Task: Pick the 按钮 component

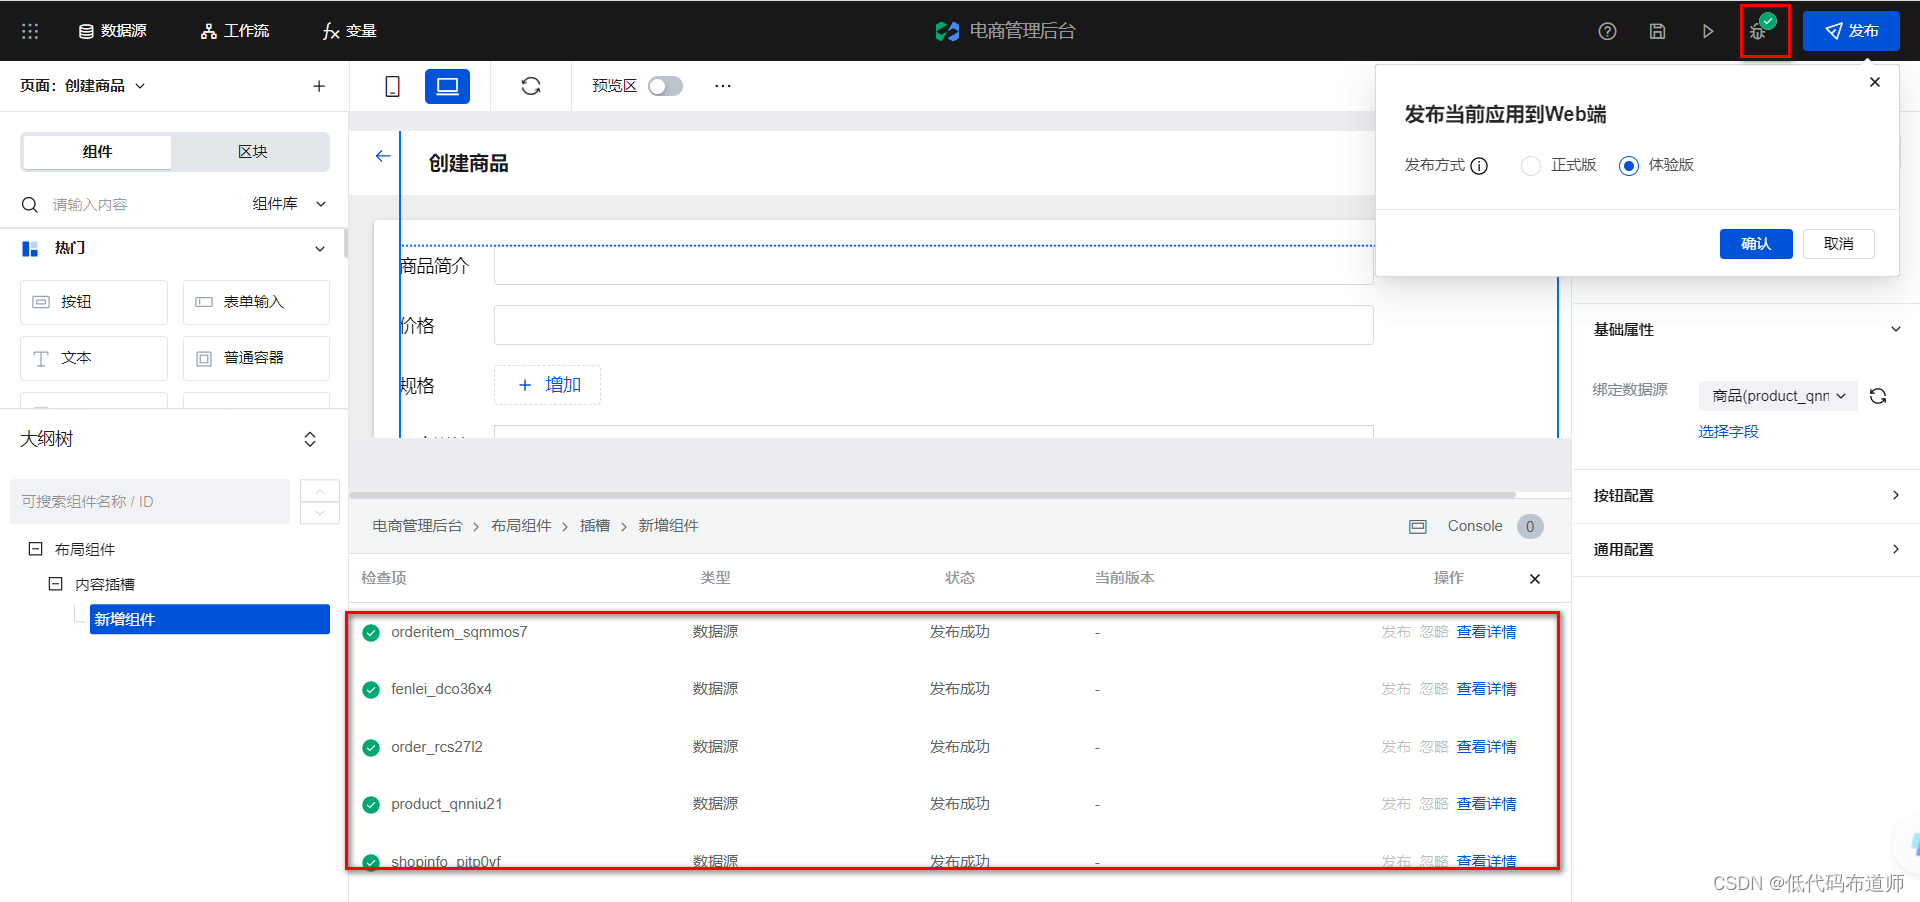Action: 94,302
